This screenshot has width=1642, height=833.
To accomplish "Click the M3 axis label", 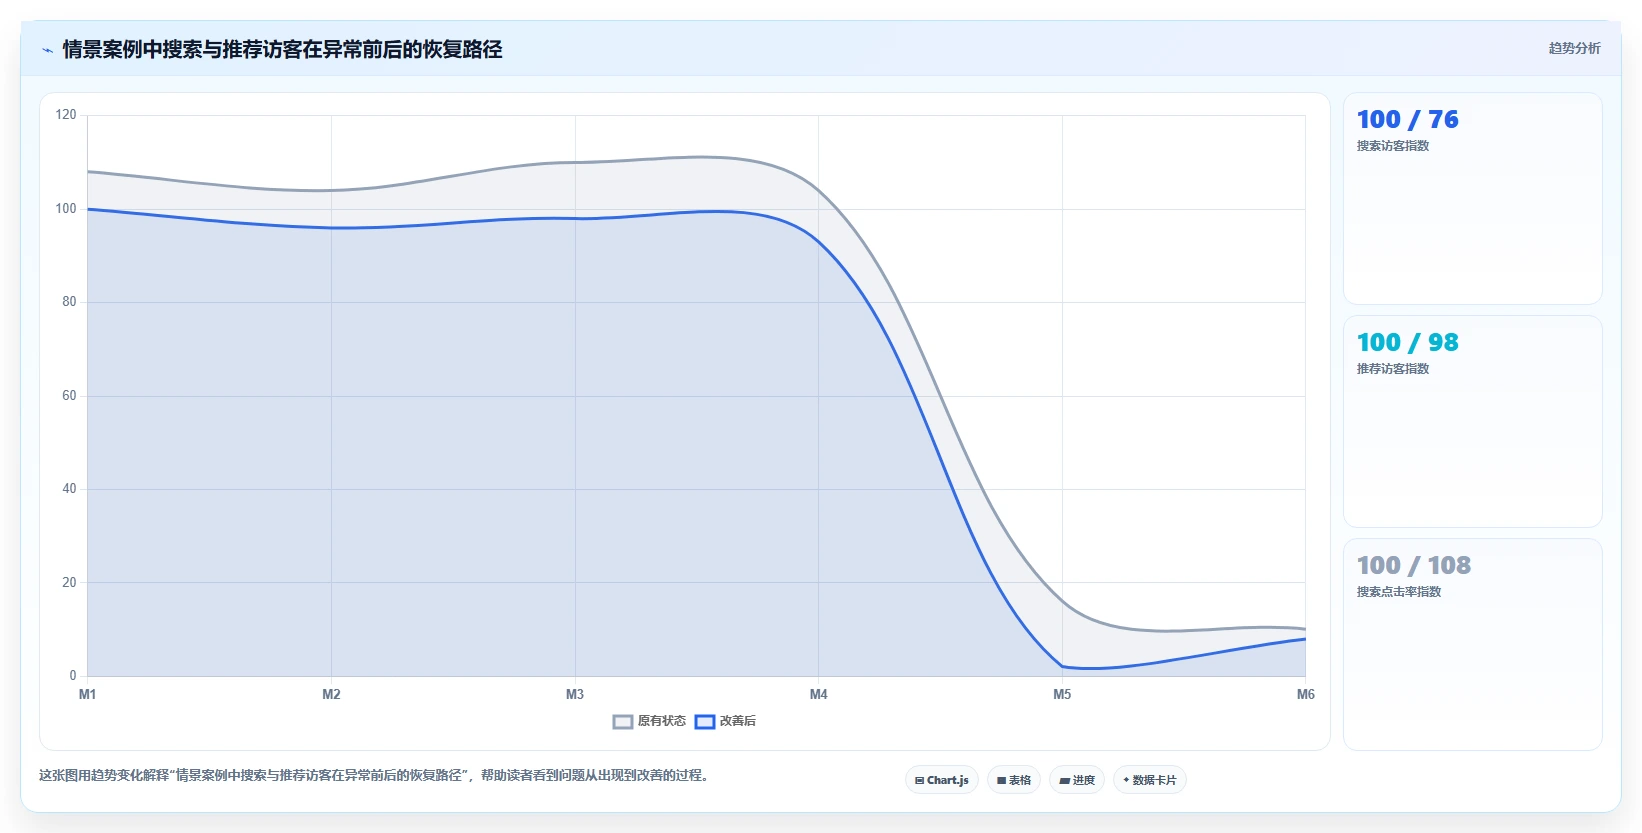I will tap(575, 694).
